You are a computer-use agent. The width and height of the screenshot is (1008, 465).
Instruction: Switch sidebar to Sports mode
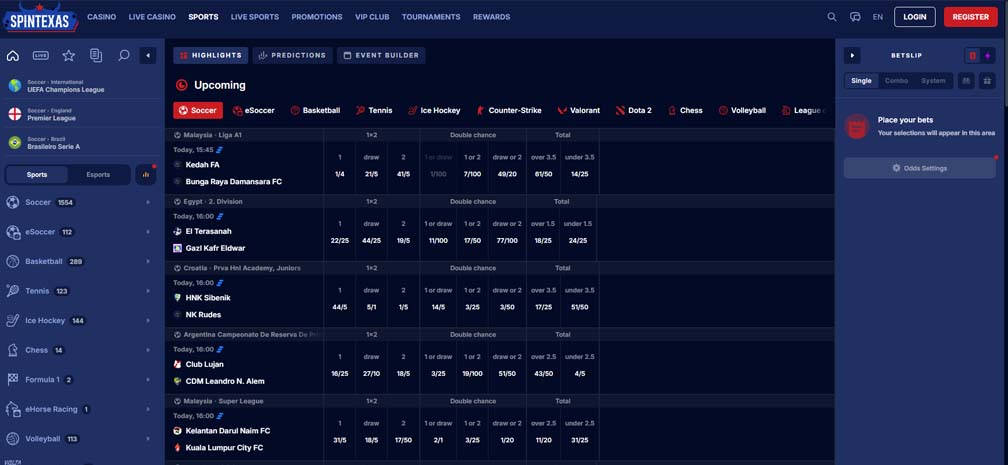coord(37,174)
